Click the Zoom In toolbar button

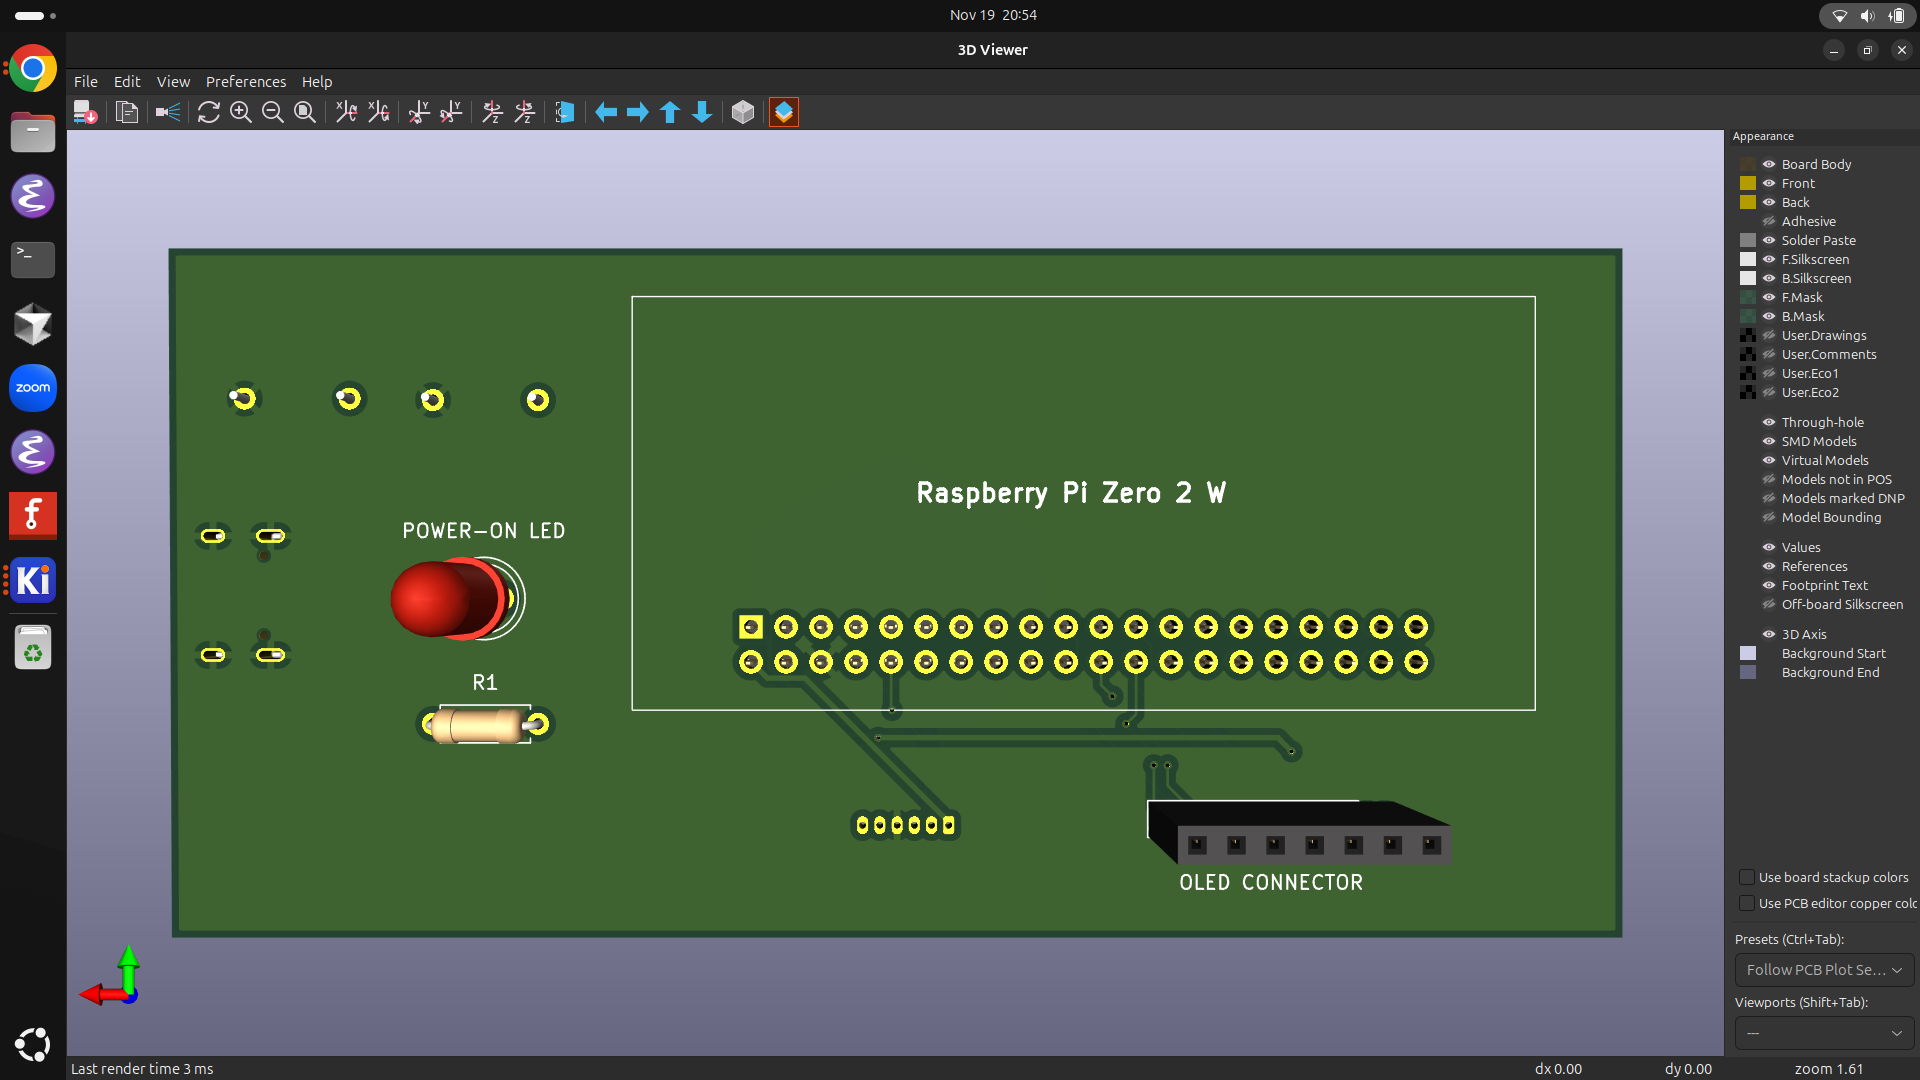[x=240, y=112]
